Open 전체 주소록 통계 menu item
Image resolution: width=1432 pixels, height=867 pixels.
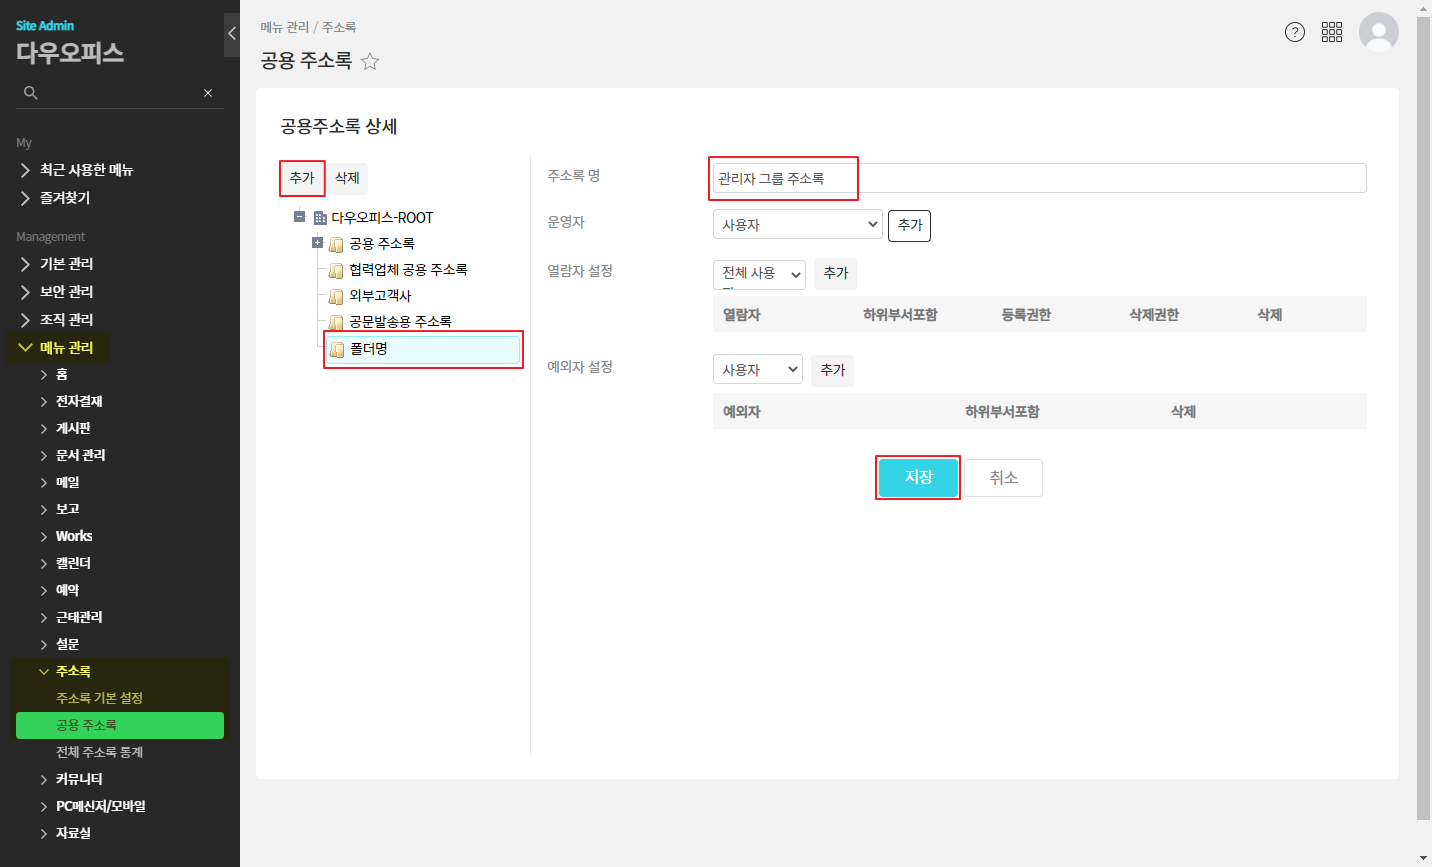pyautogui.click(x=99, y=752)
